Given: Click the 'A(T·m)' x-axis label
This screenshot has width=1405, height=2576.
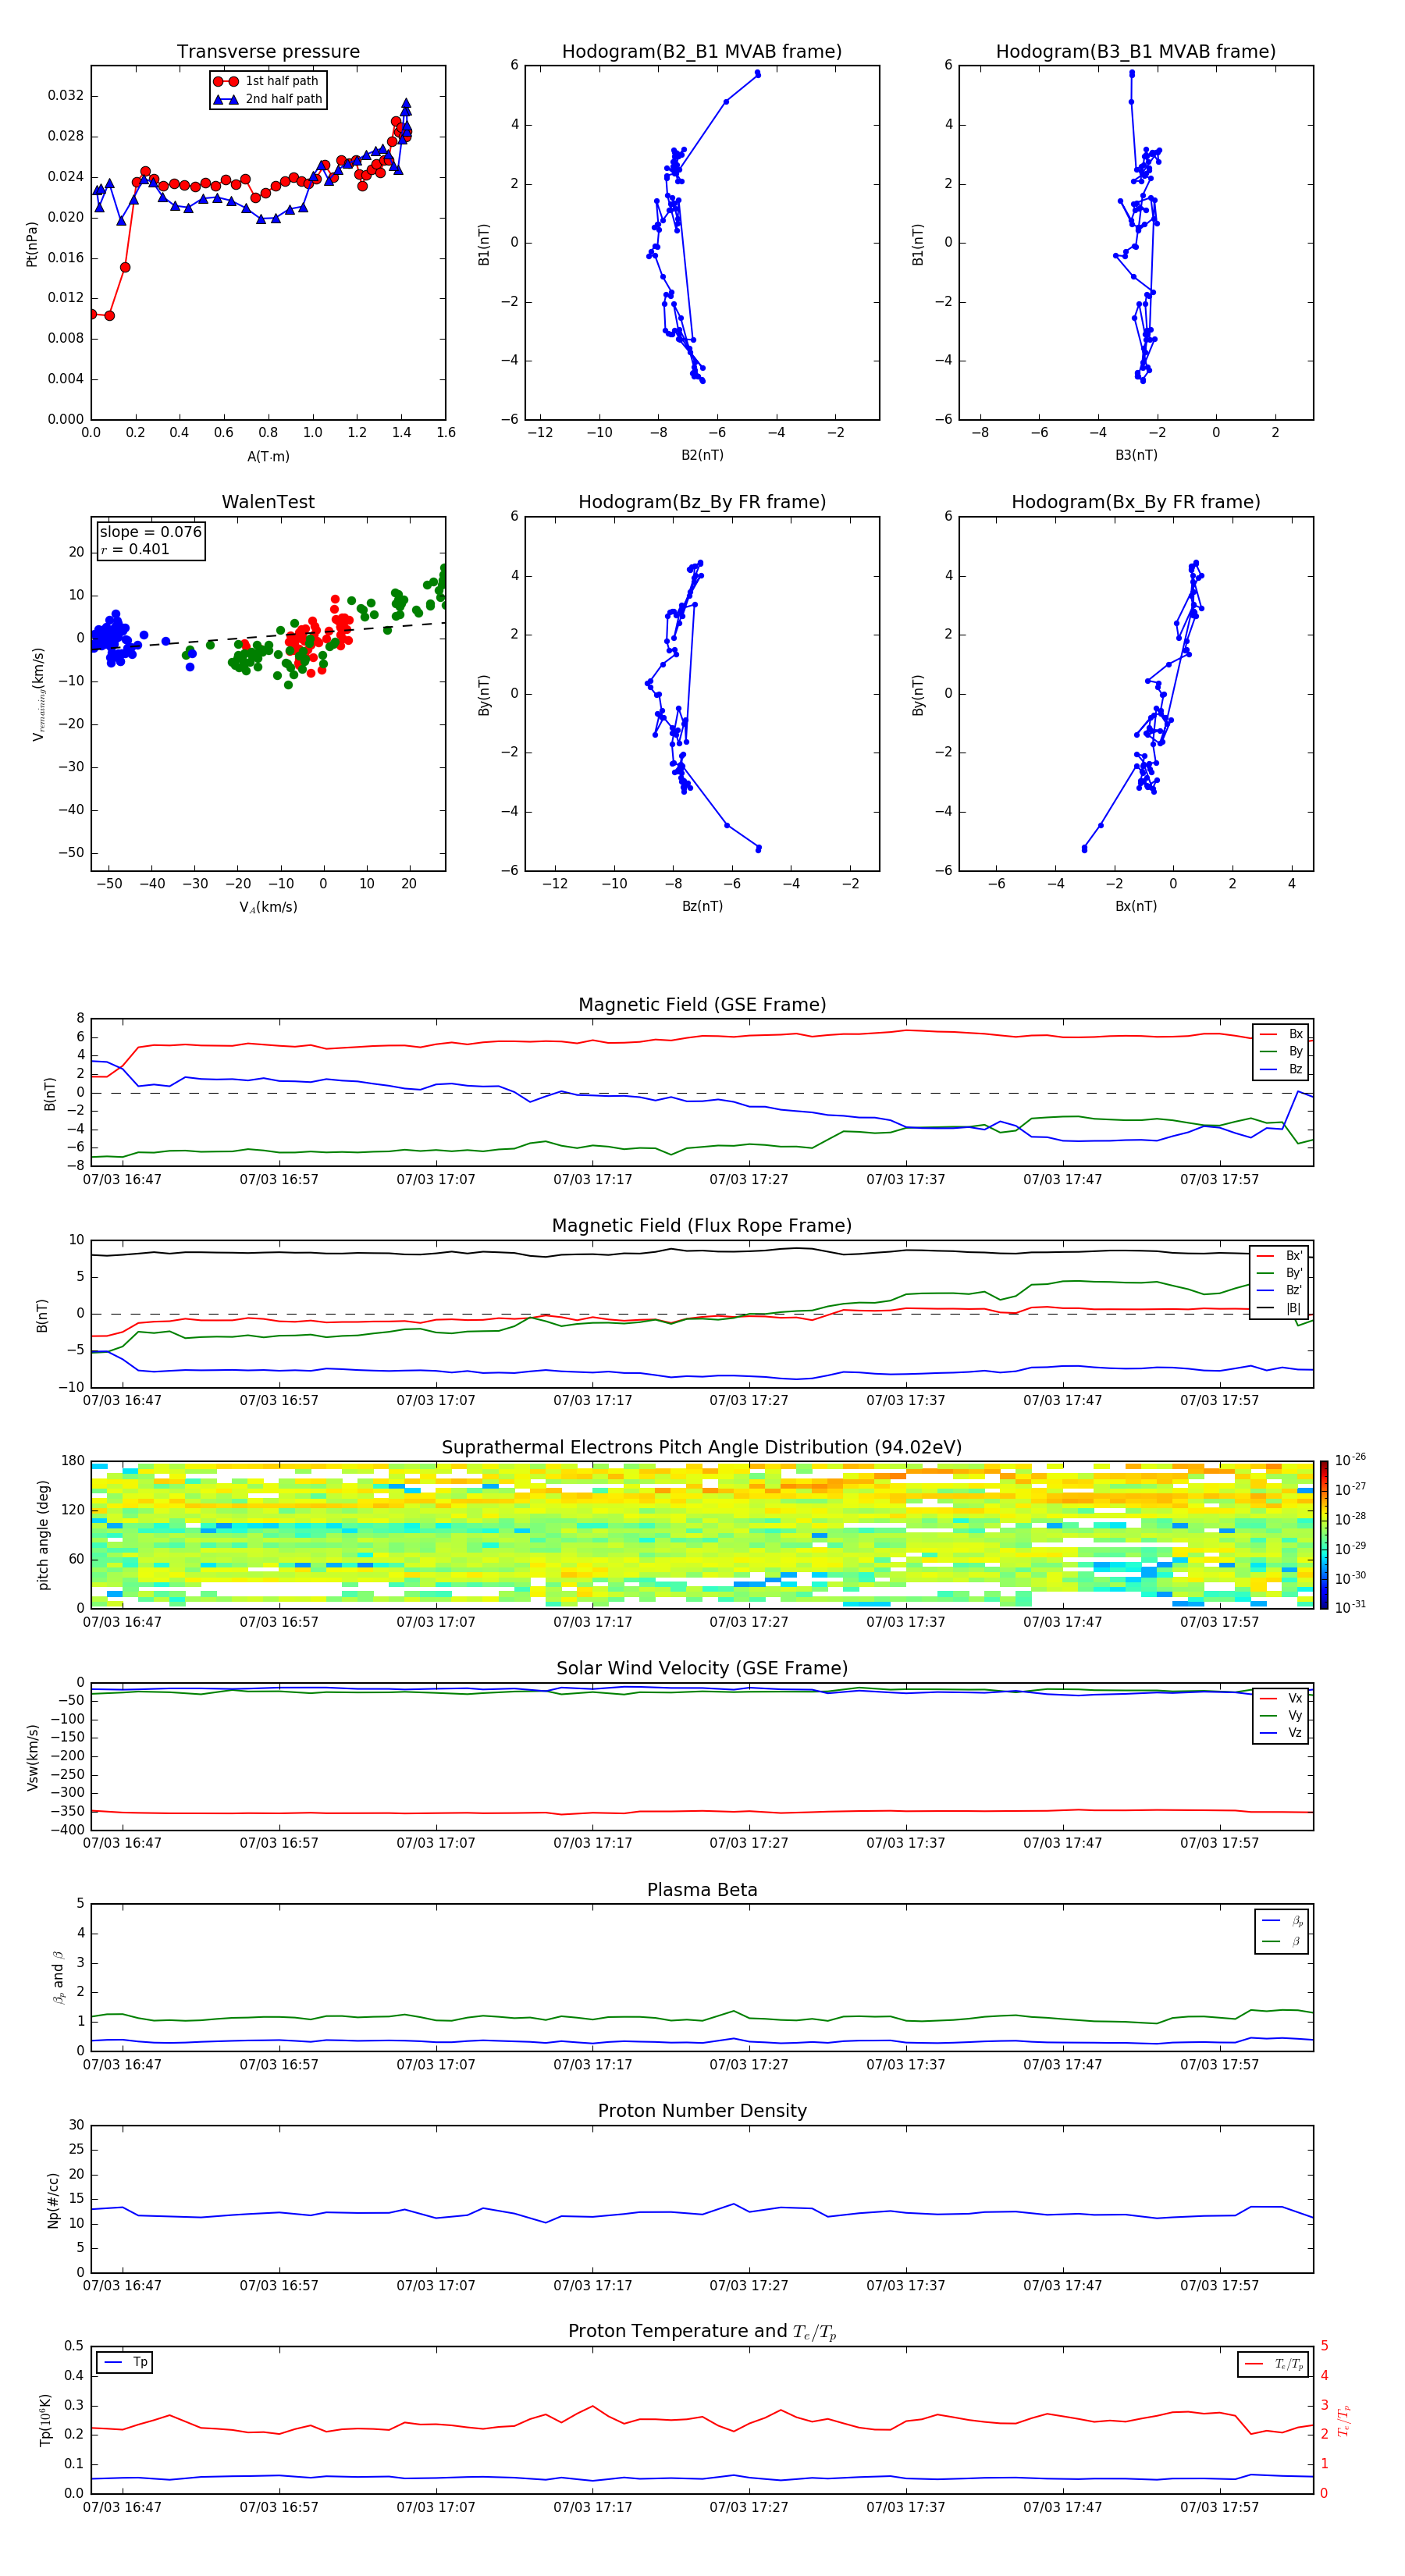Looking at the screenshot, I should [268, 456].
